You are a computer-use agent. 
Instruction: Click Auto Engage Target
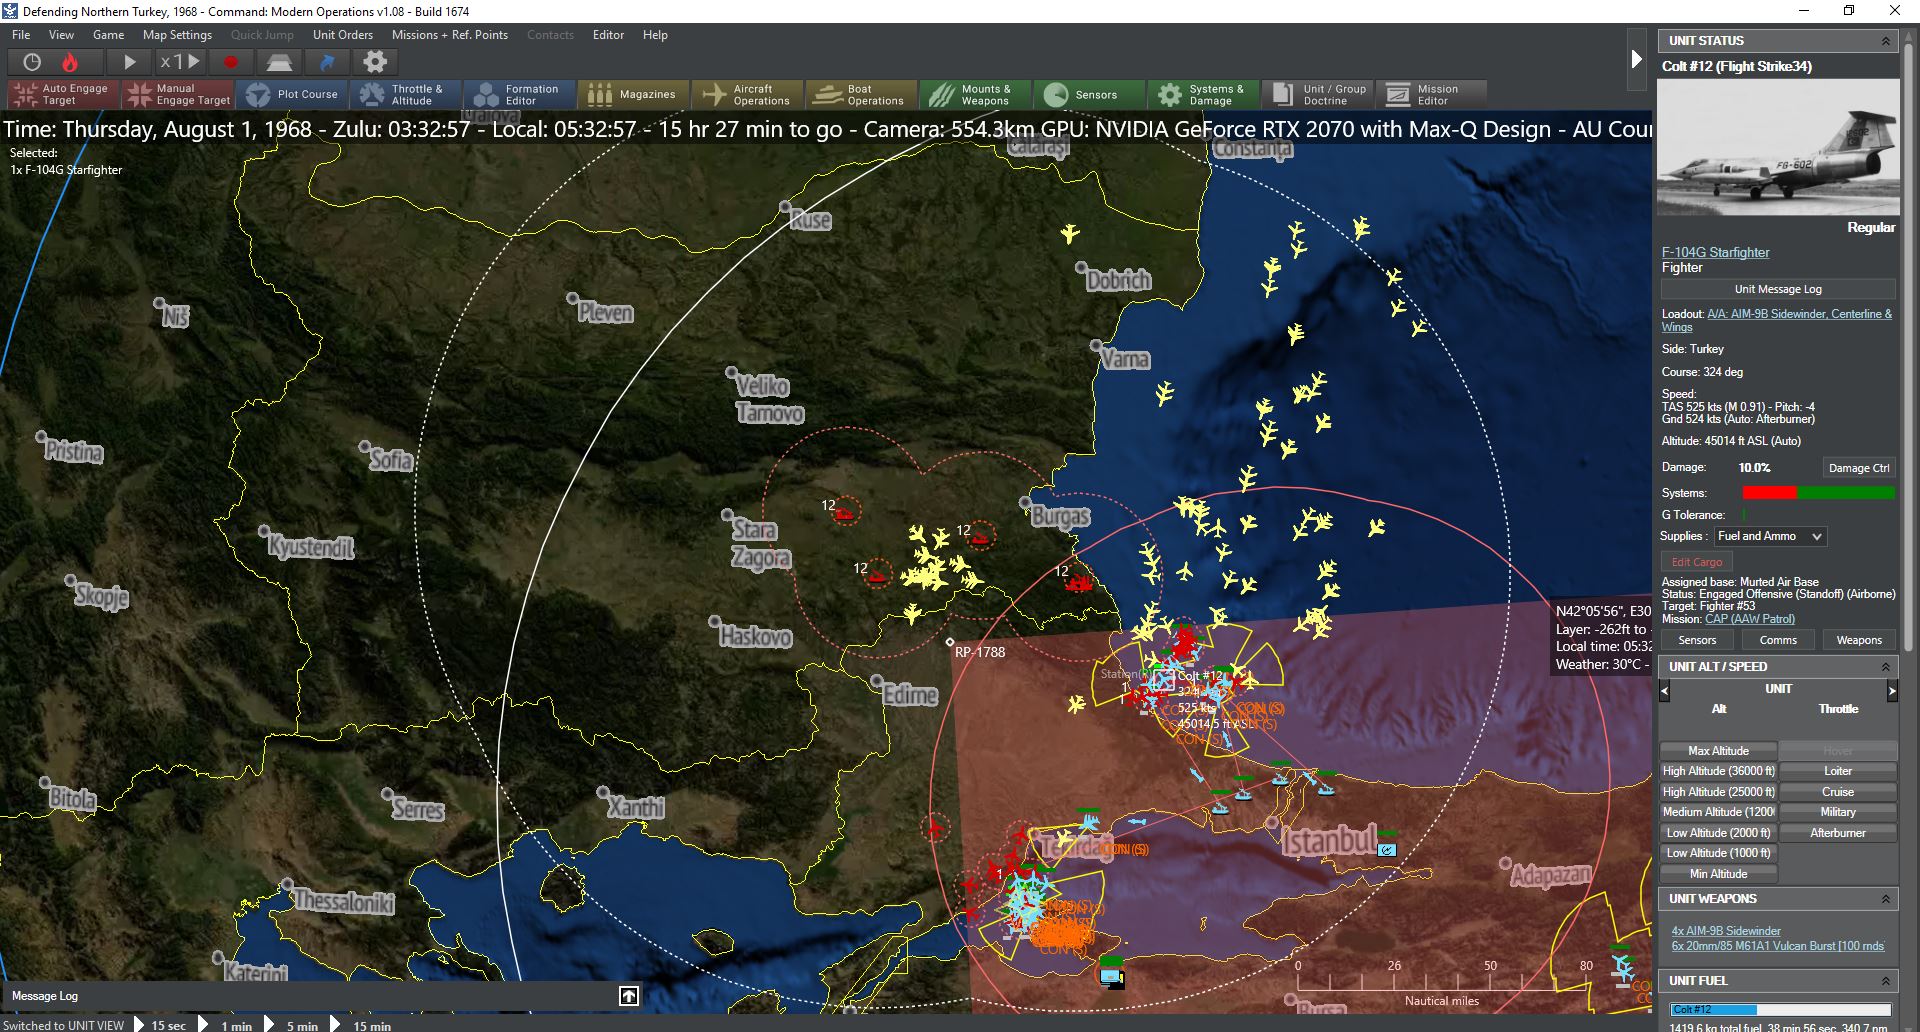(x=63, y=95)
